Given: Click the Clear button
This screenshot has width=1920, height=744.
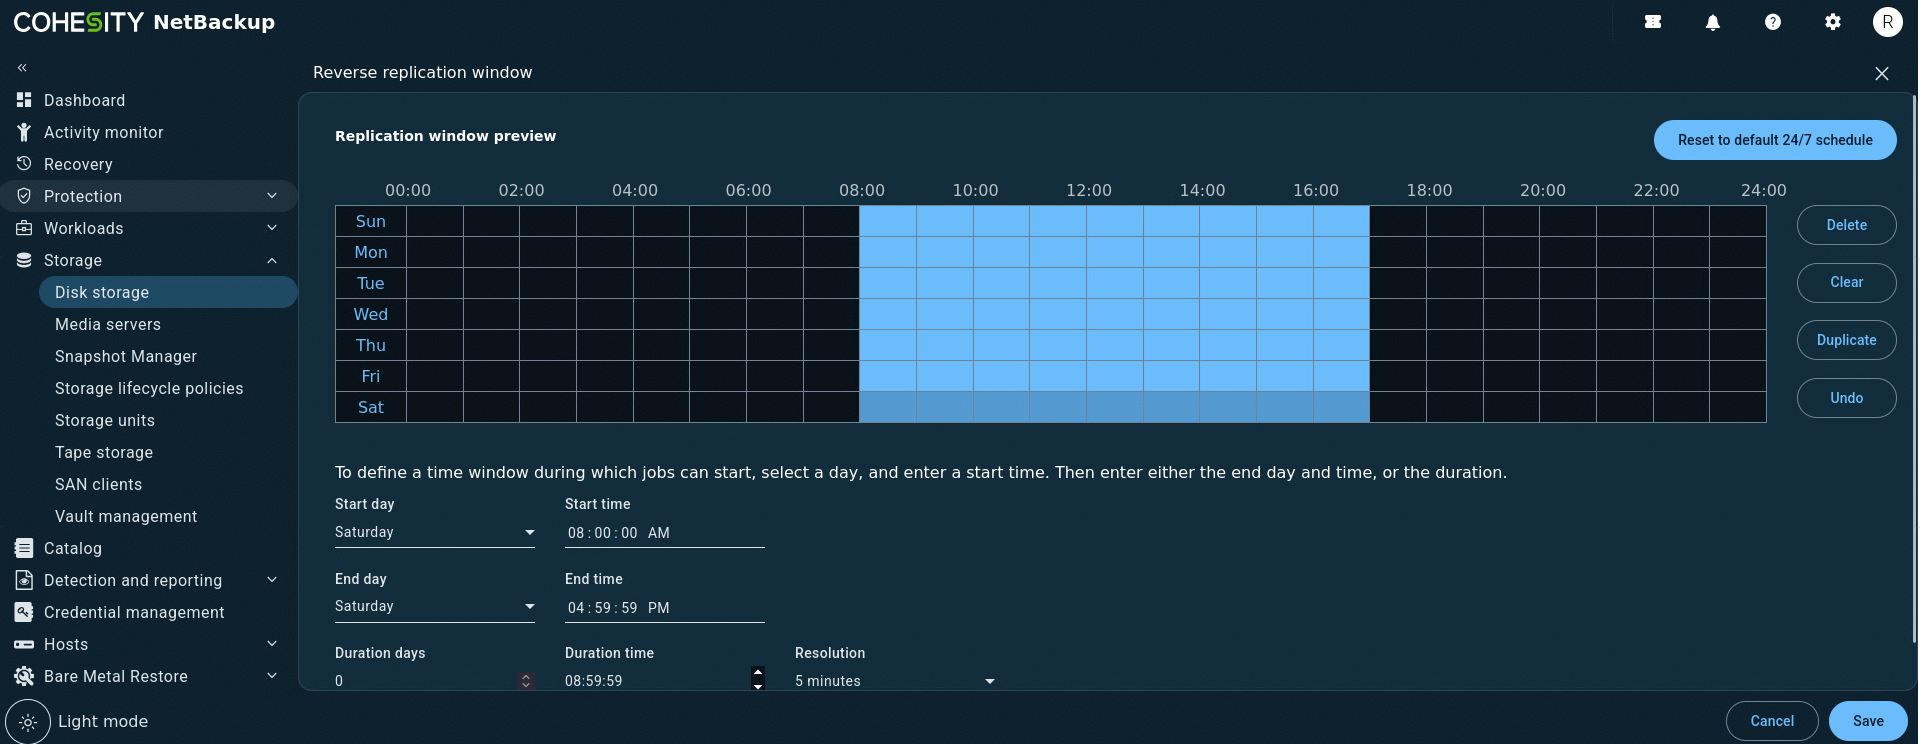Looking at the screenshot, I should pyautogui.click(x=1846, y=283).
